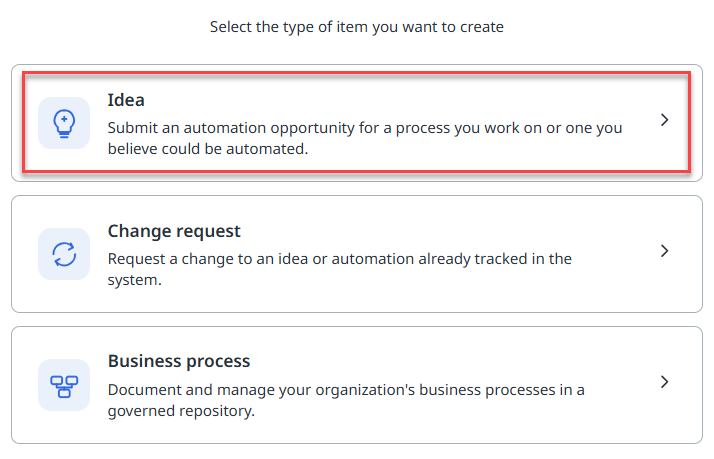This screenshot has width=714, height=459.
Task: Click the "system." text under Change request
Action: [134, 280]
